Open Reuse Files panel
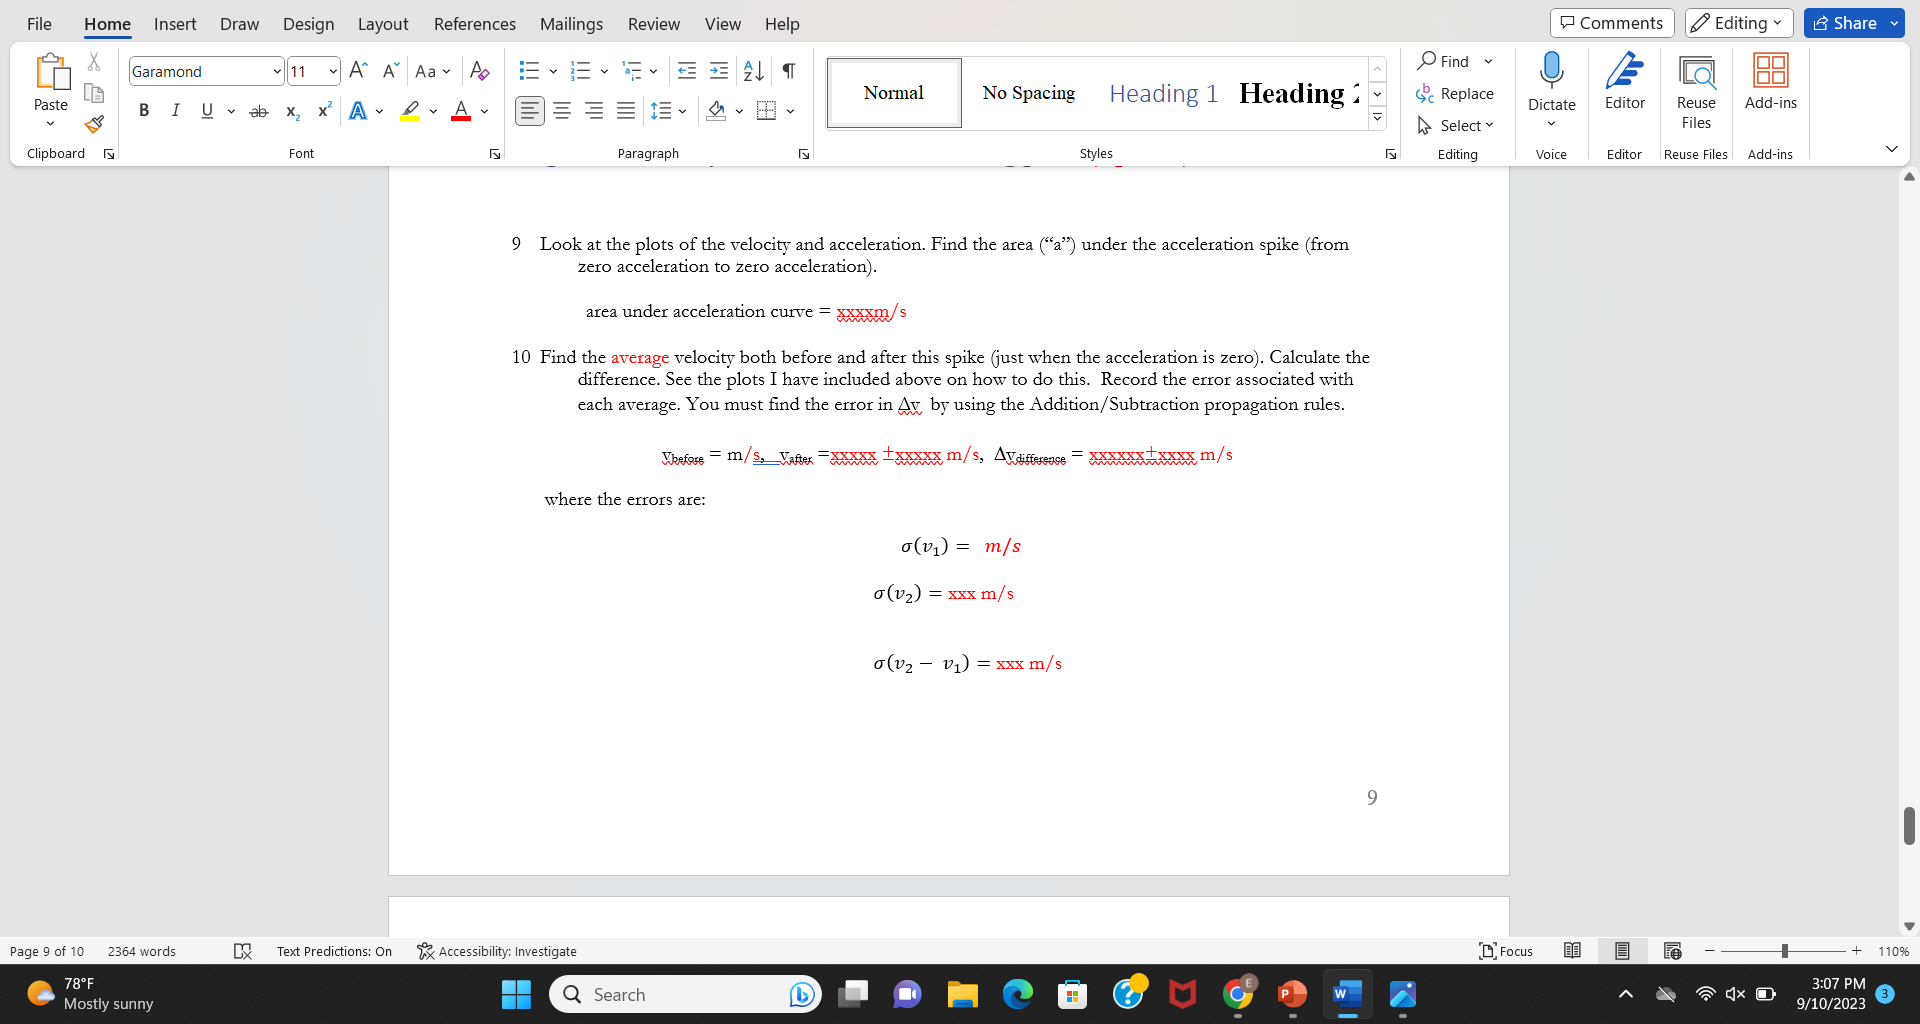This screenshot has height=1024, width=1920. click(x=1696, y=92)
